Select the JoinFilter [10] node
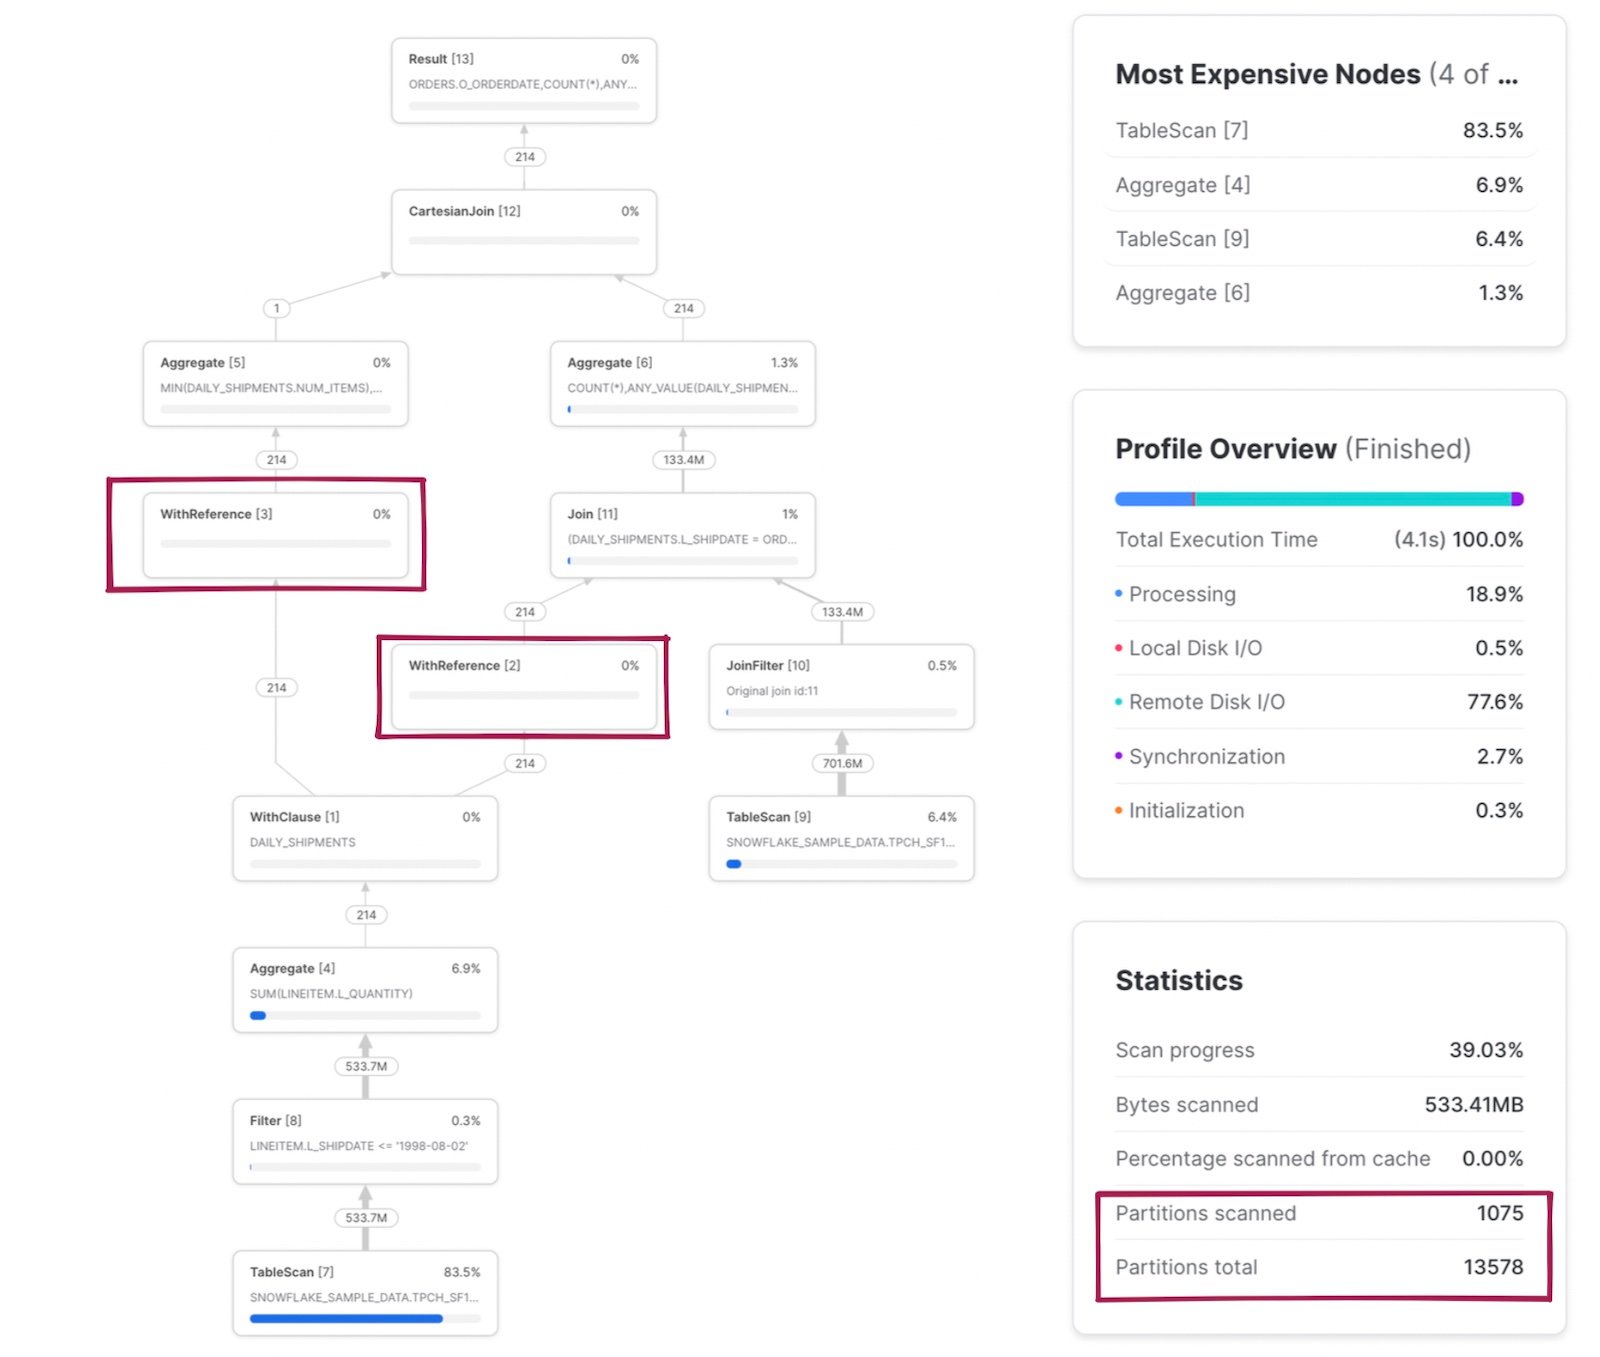The width and height of the screenshot is (1600, 1357). click(841, 686)
